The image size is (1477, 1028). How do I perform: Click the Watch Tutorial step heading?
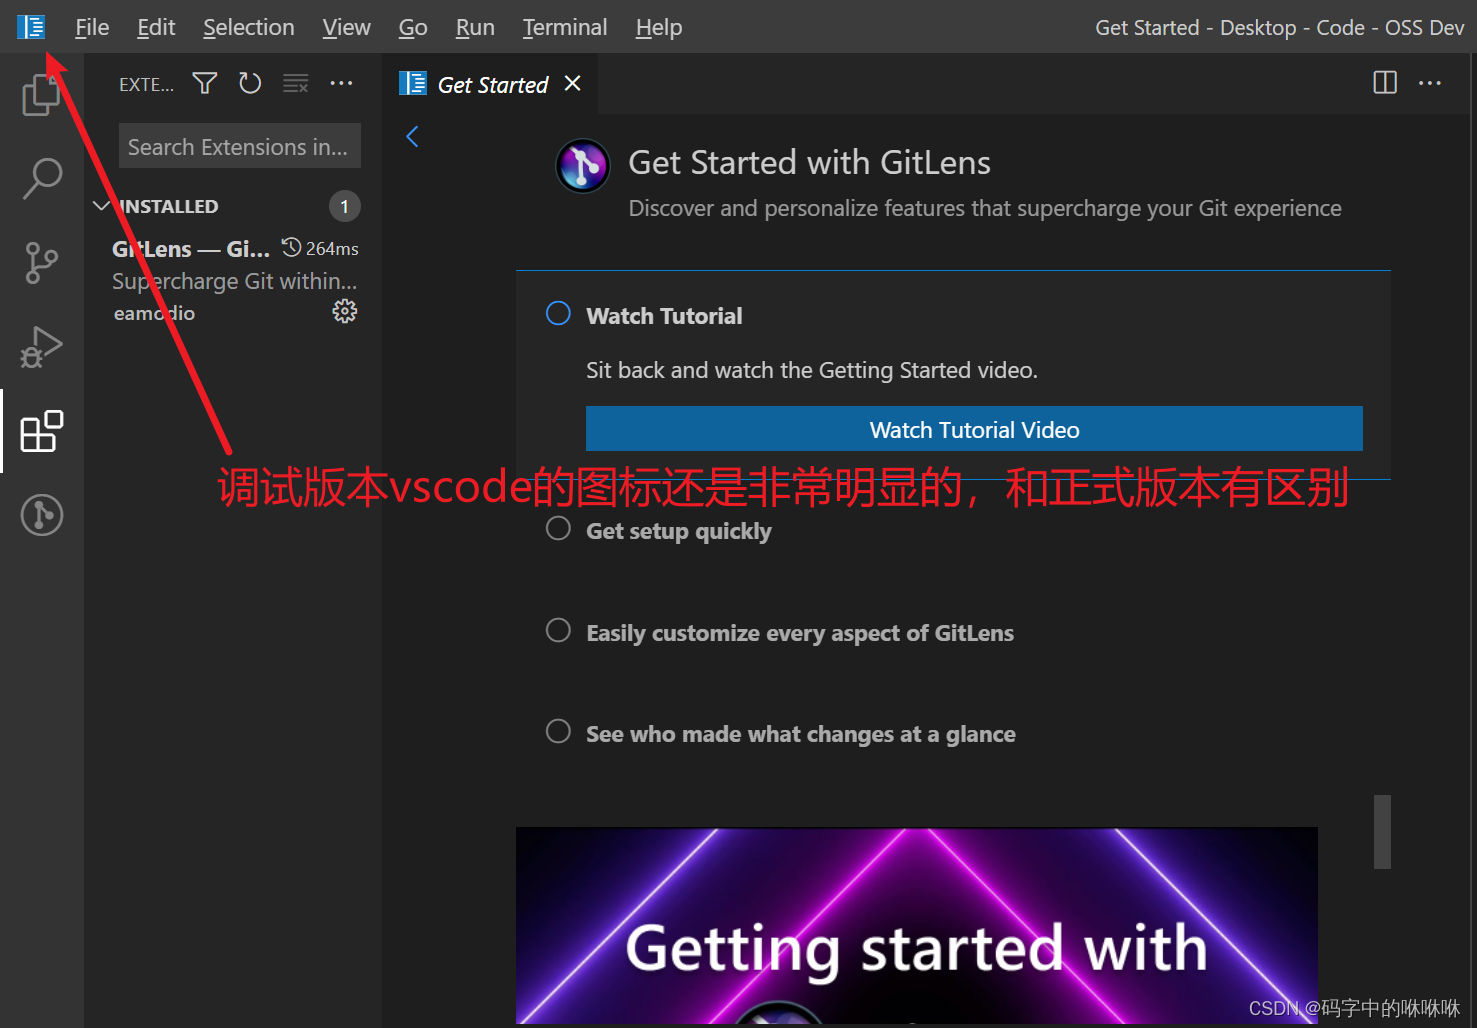pyautogui.click(x=664, y=316)
